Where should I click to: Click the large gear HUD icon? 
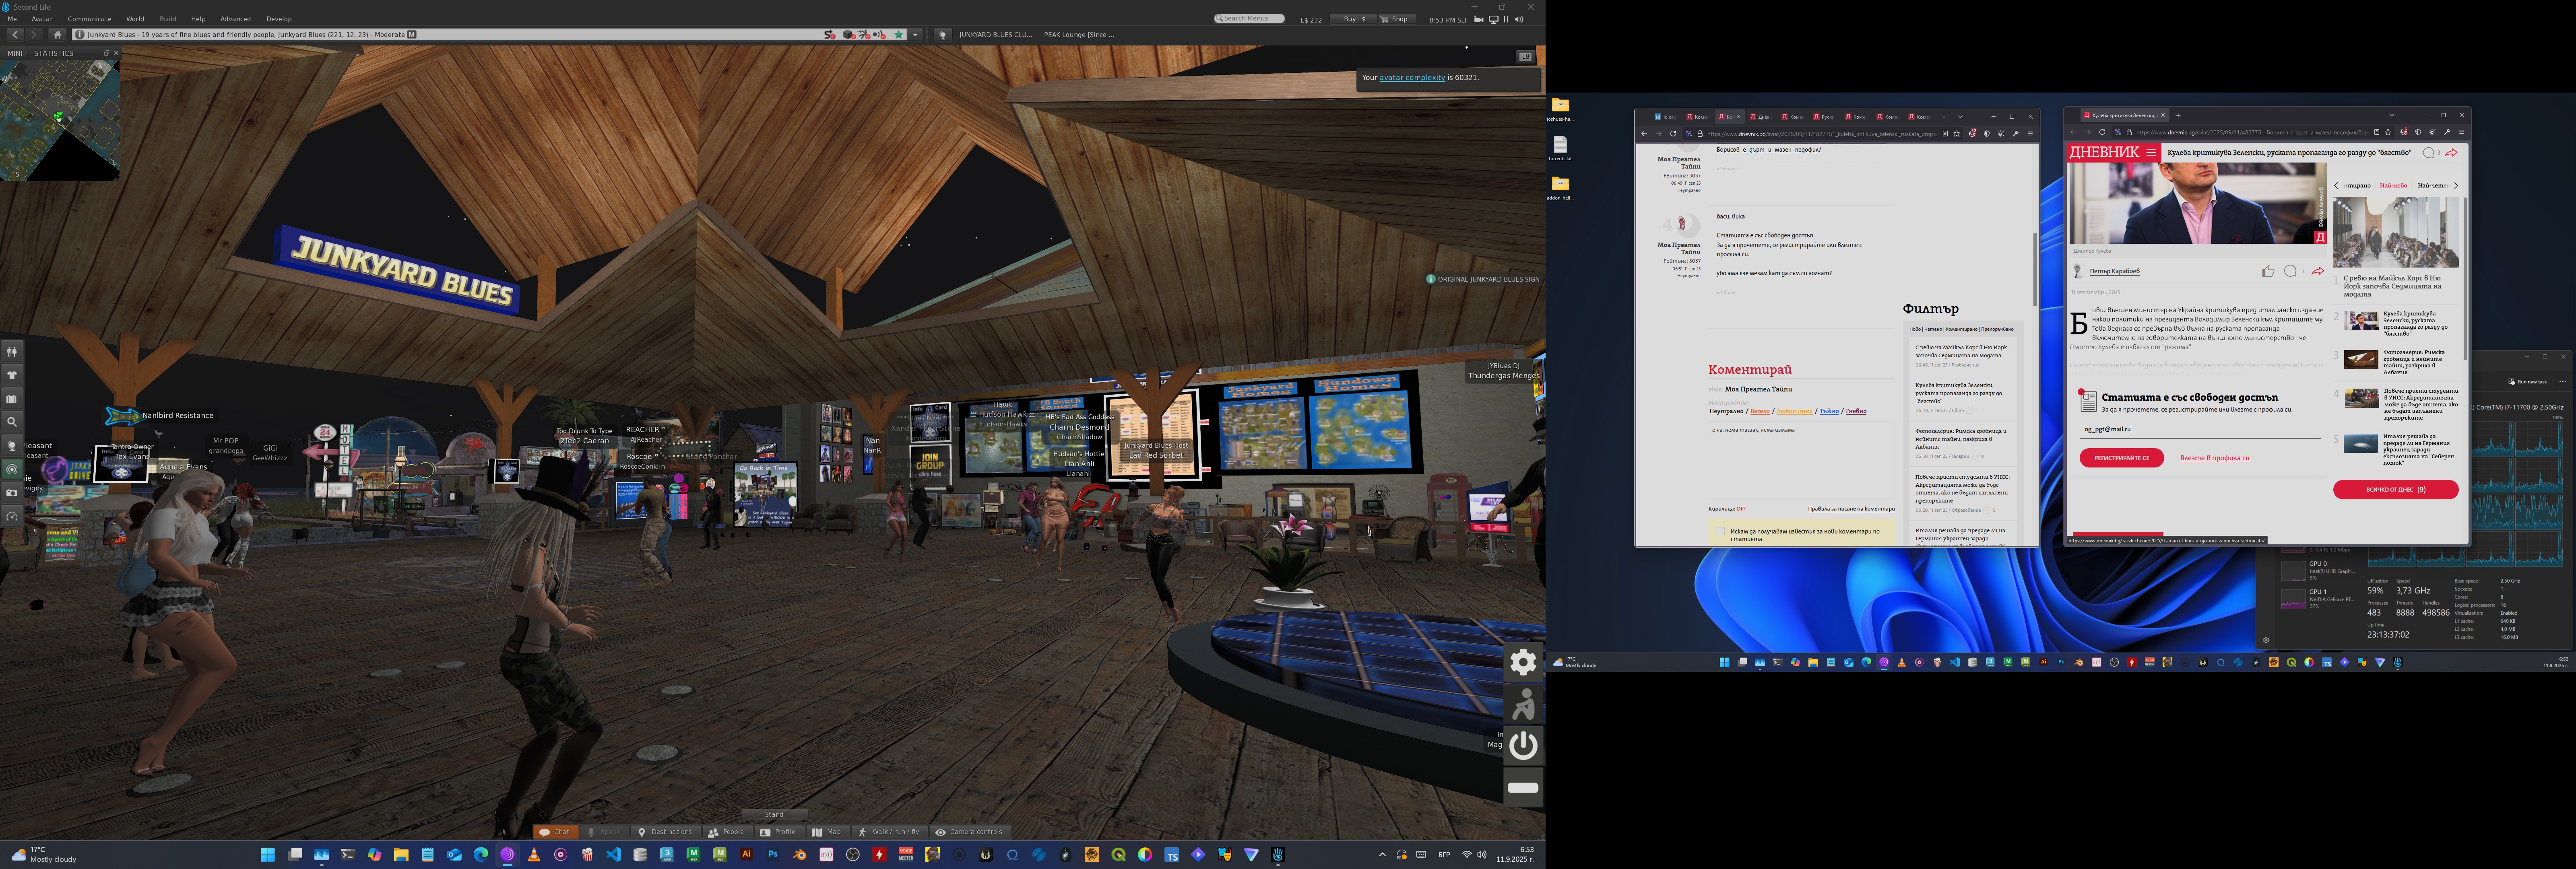[1523, 661]
